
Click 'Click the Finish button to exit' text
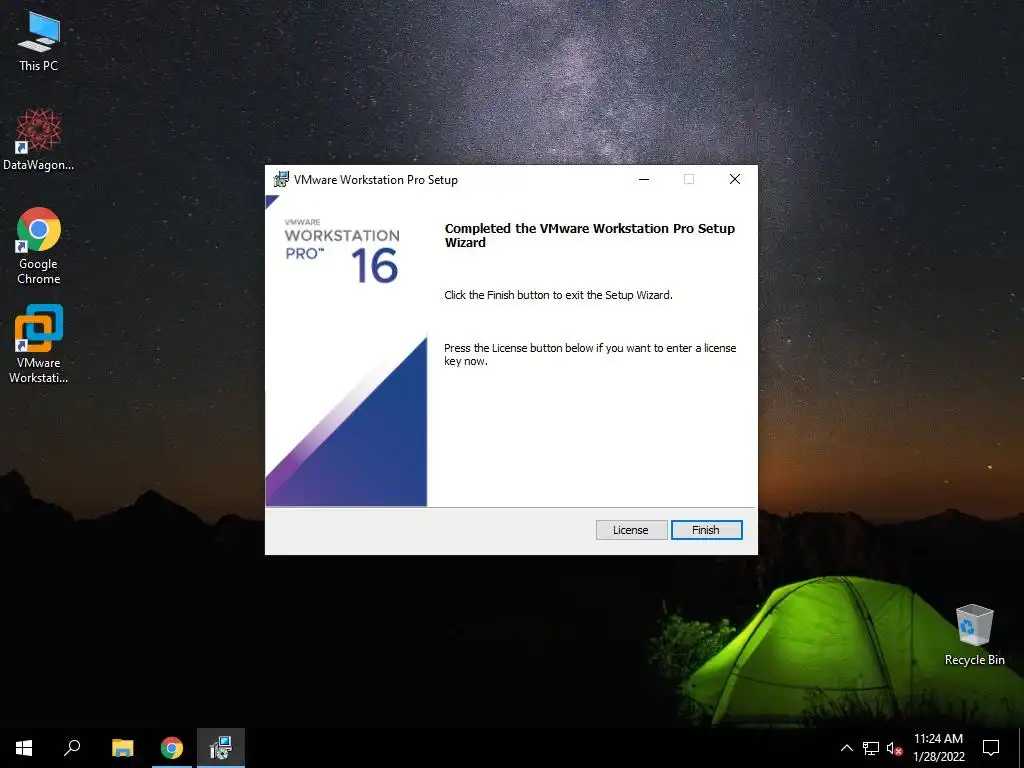pyautogui.click(x=558, y=295)
